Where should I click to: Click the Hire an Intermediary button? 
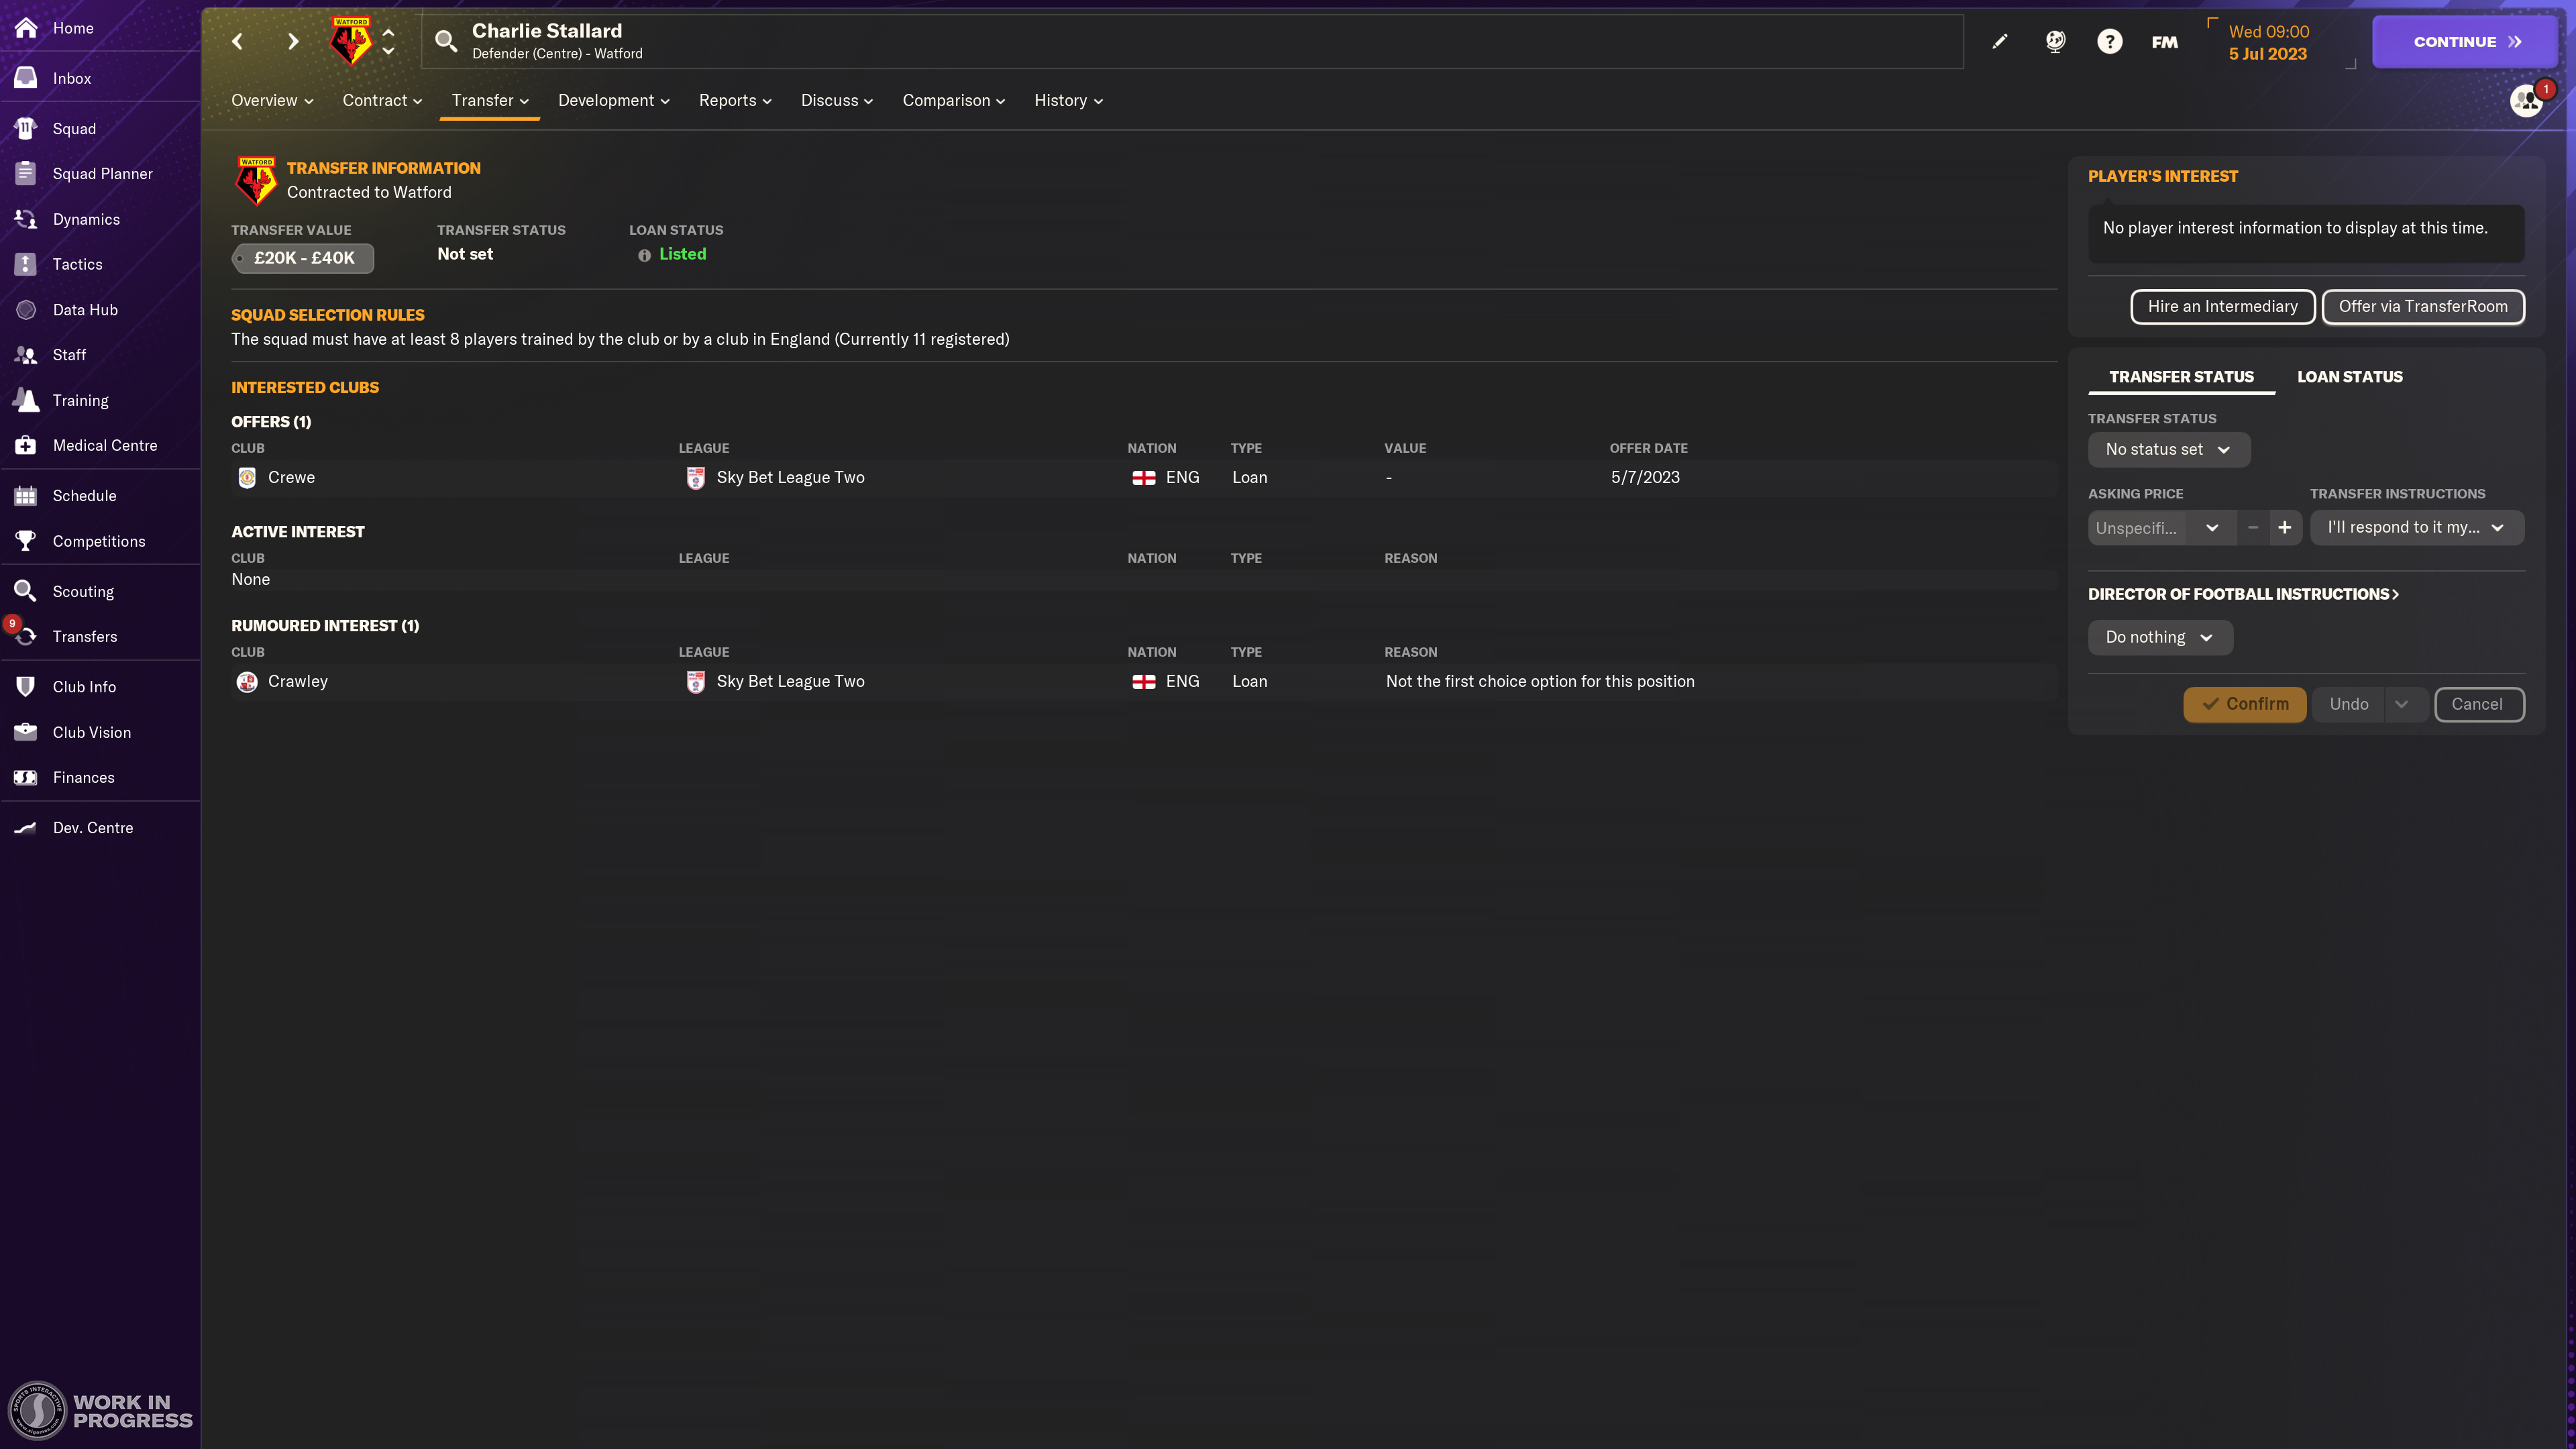(2222, 306)
